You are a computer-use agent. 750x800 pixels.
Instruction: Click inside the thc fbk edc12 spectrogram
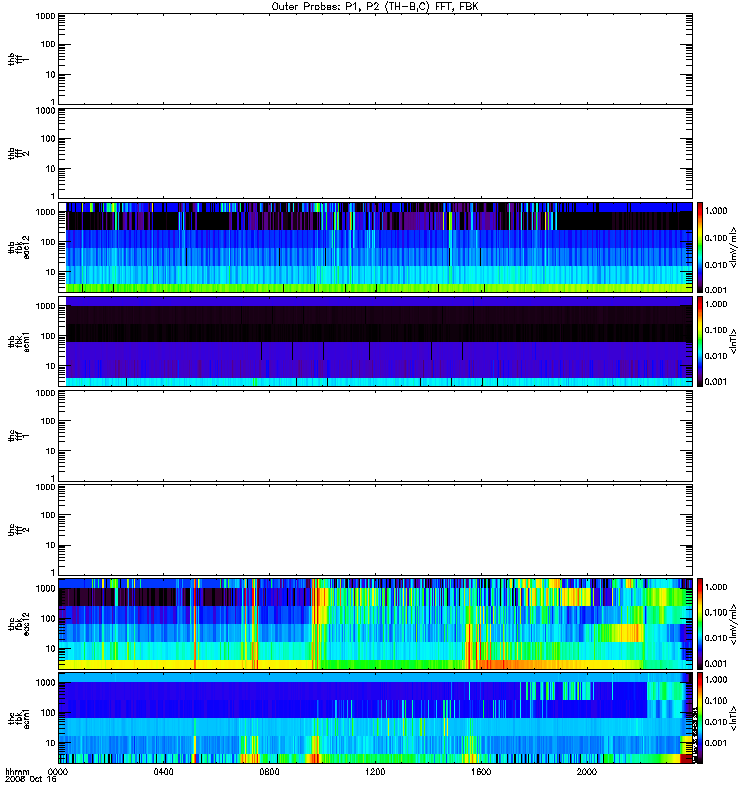376,623
